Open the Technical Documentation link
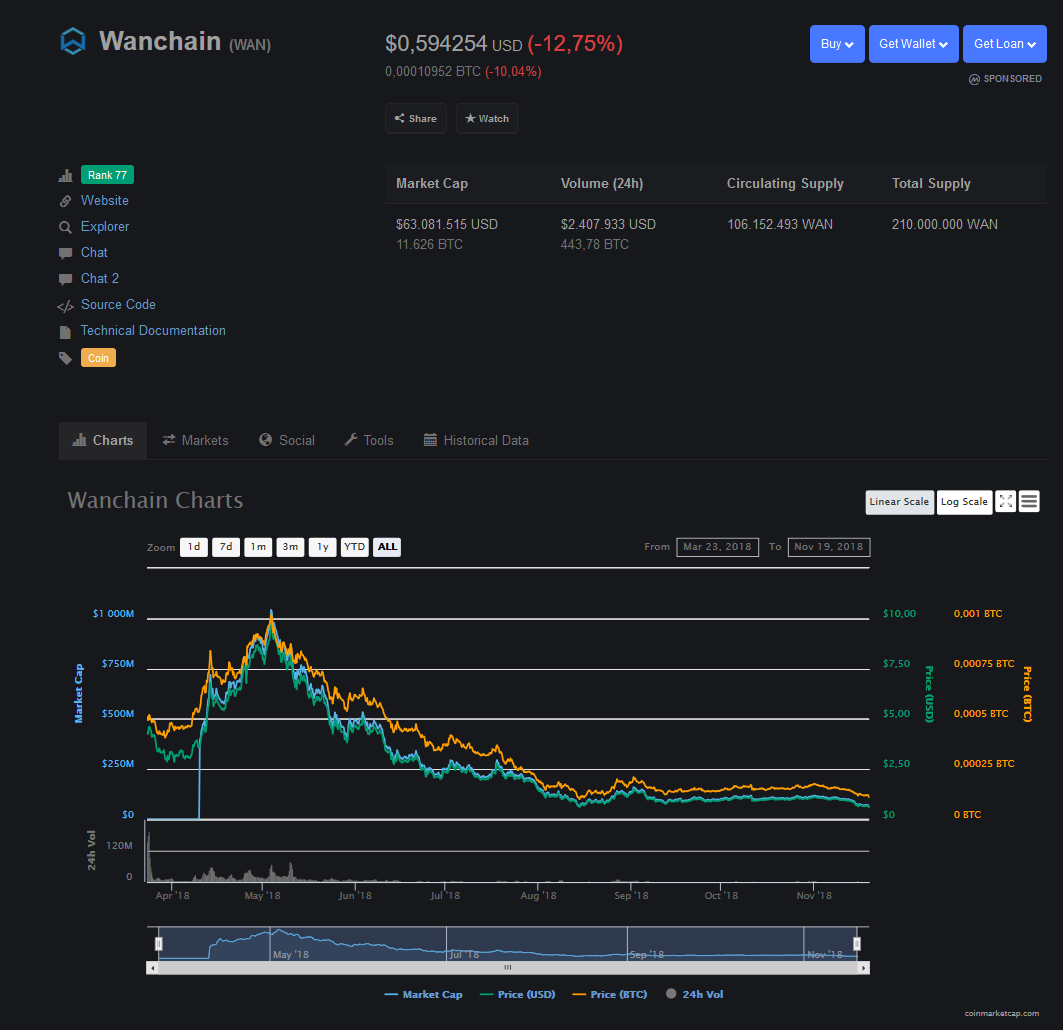1063x1030 pixels. (x=153, y=330)
